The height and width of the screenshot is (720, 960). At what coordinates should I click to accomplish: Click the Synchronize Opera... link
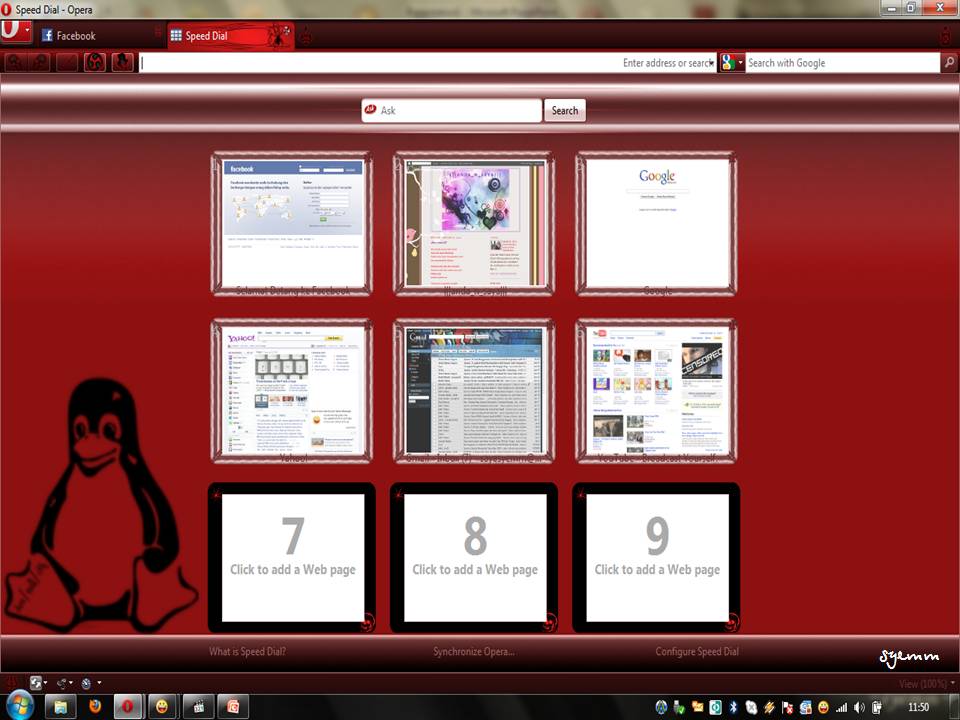point(474,651)
